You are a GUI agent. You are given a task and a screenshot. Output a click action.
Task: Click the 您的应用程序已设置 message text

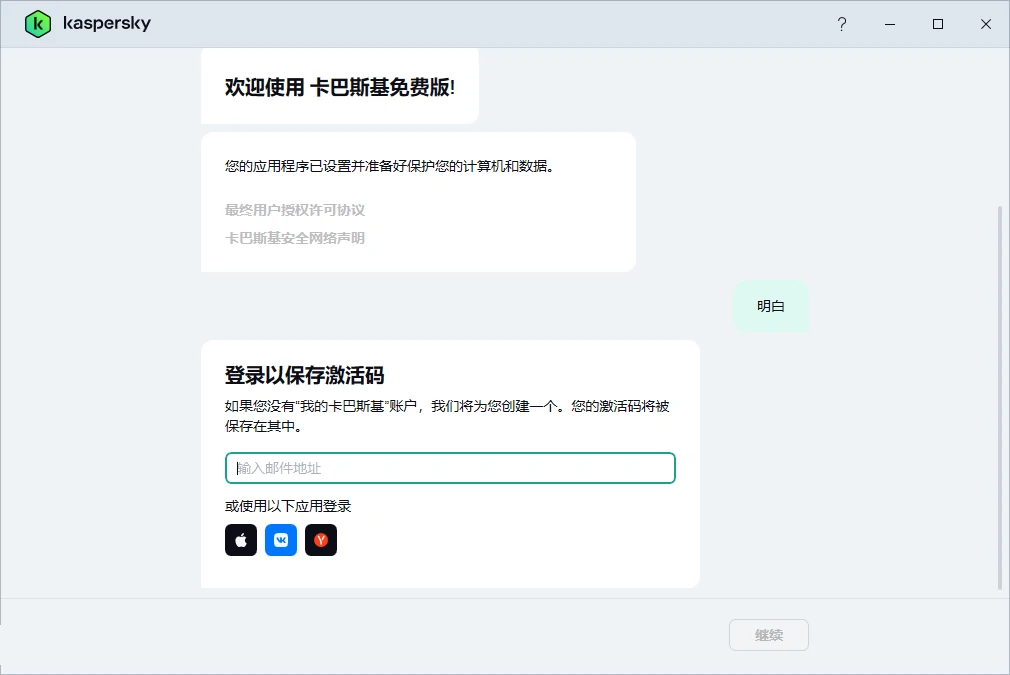coord(389,166)
